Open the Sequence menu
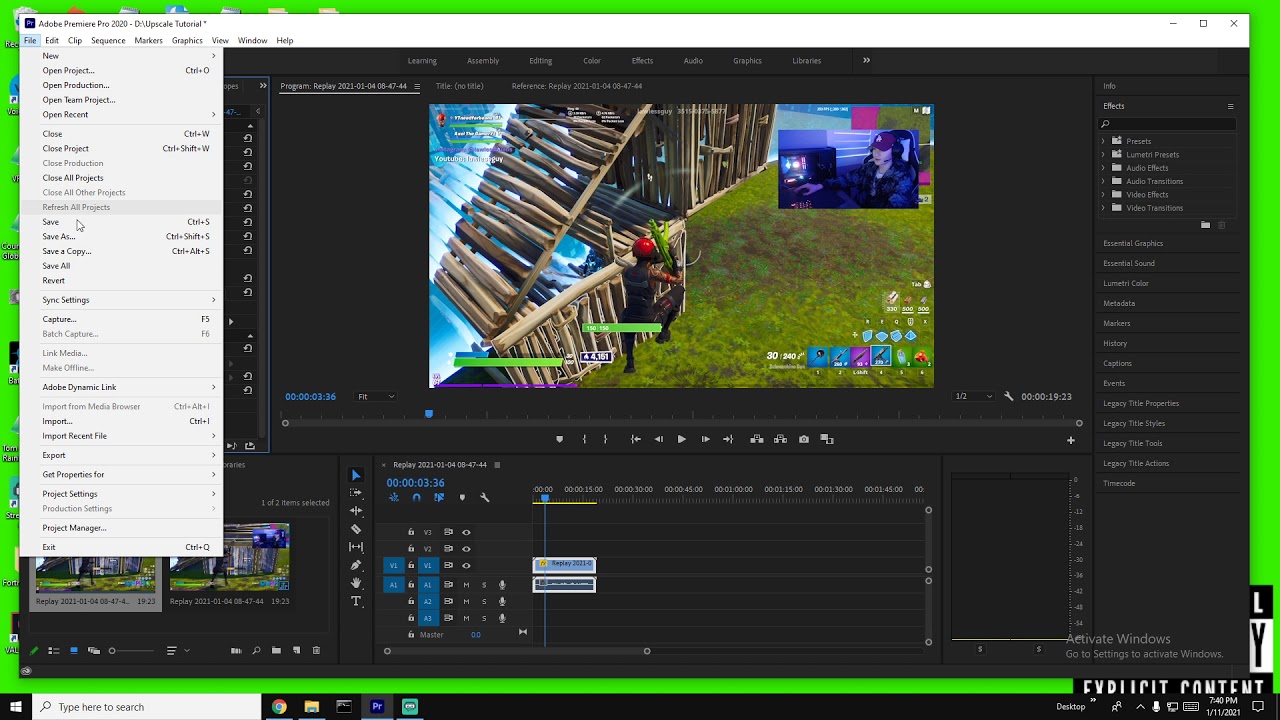 (108, 41)
